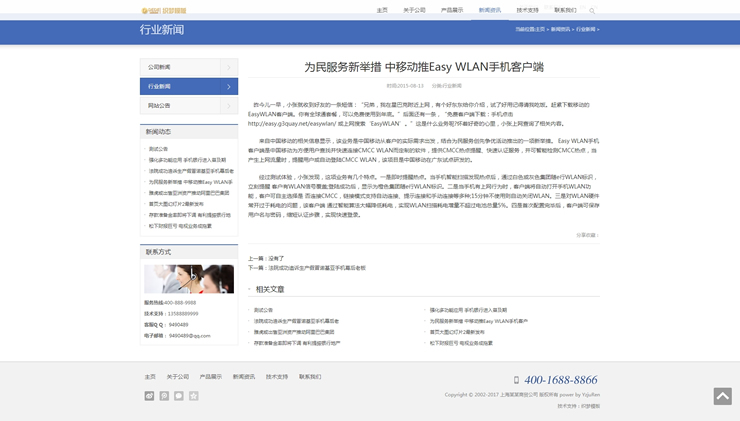Click the arrow on 行业新闻 sidebar item
Screen dimensions: 740x421
[x=228, y=87]
